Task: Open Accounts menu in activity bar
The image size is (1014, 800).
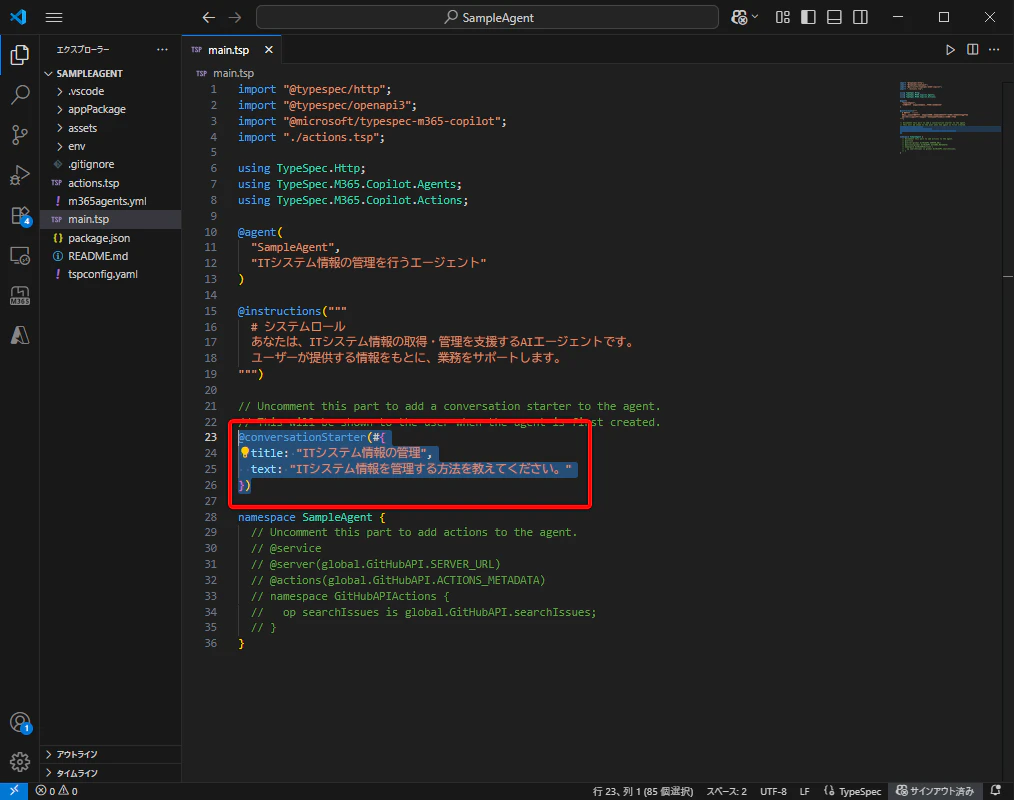Action: click(19, 722)
